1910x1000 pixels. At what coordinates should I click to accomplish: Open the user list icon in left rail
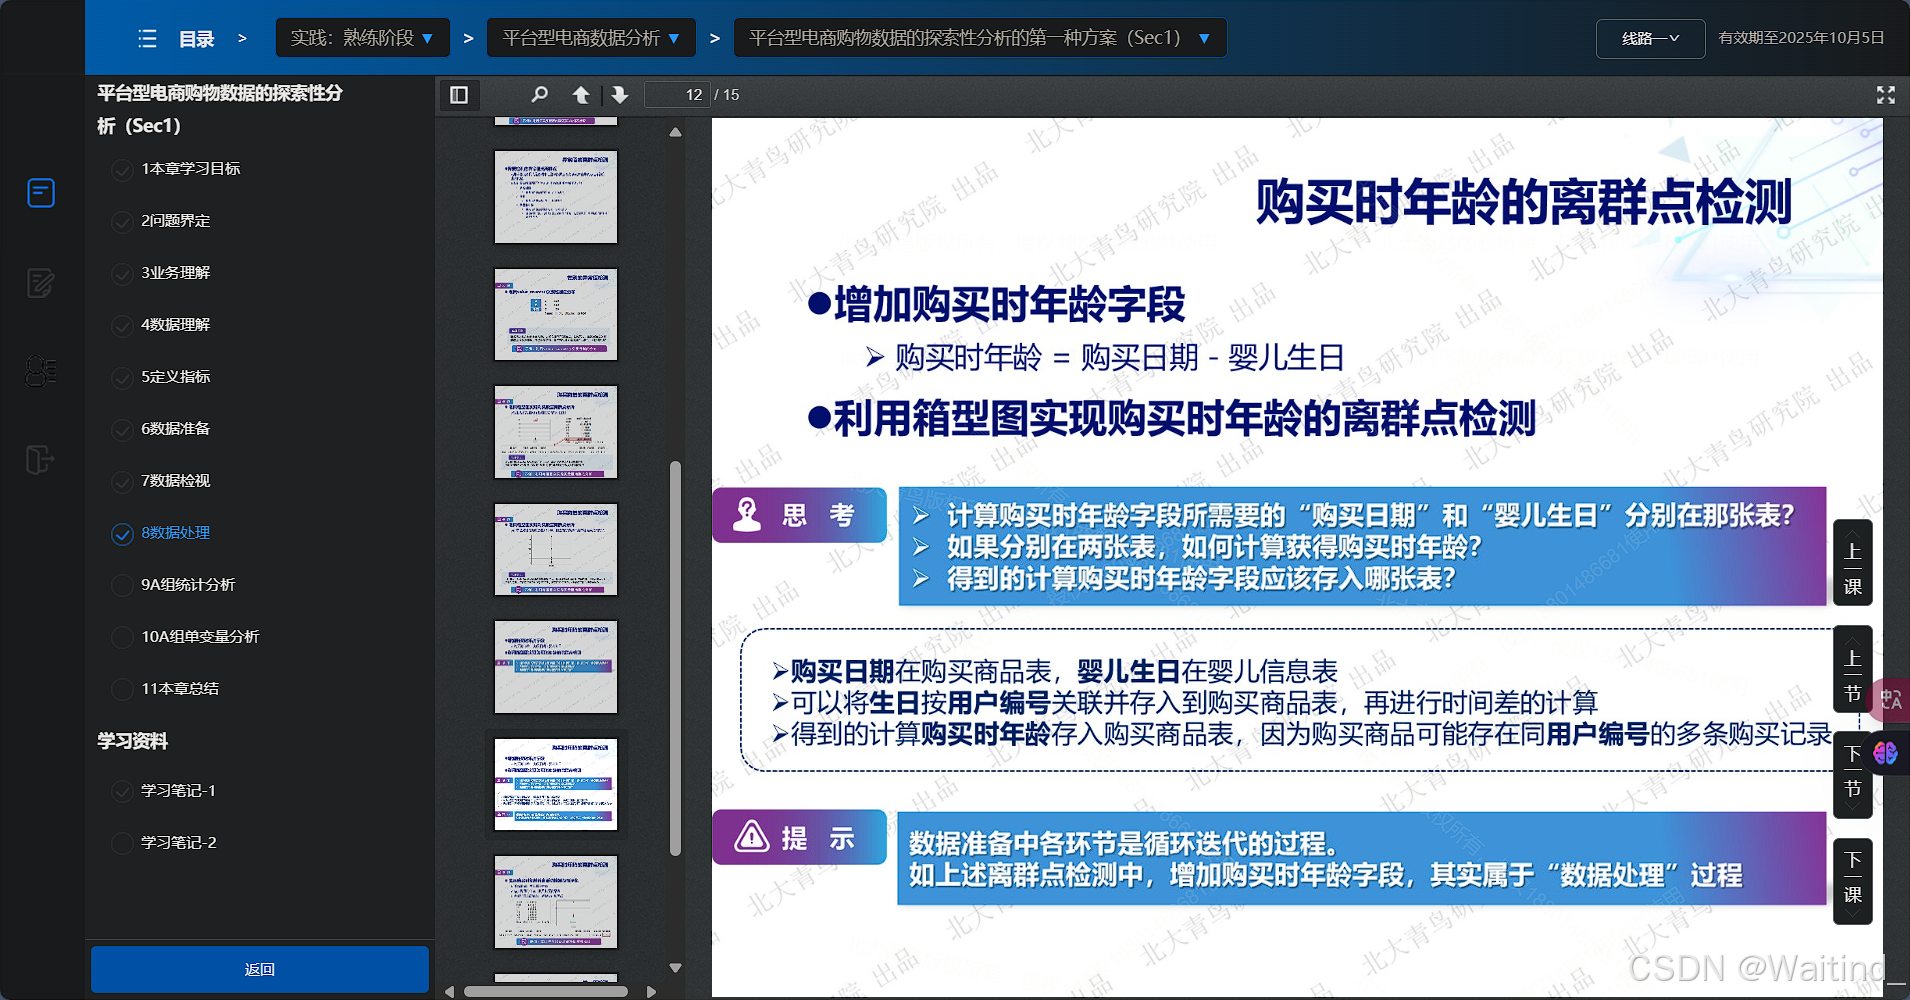click(41, 371)
